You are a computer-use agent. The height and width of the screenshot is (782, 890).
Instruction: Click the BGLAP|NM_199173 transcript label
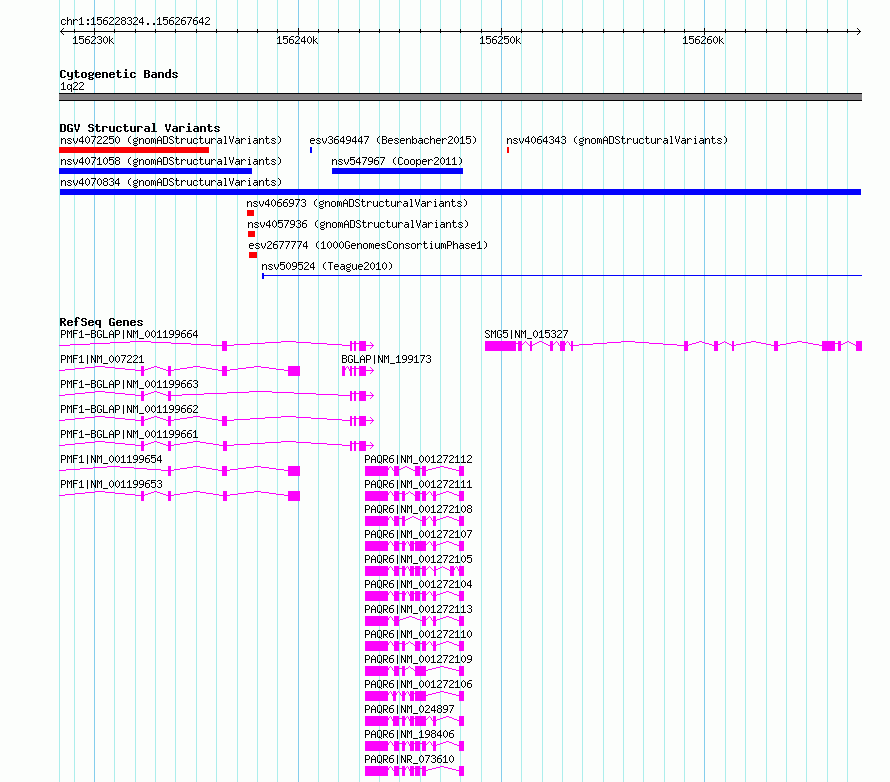[x=386, y=359]
